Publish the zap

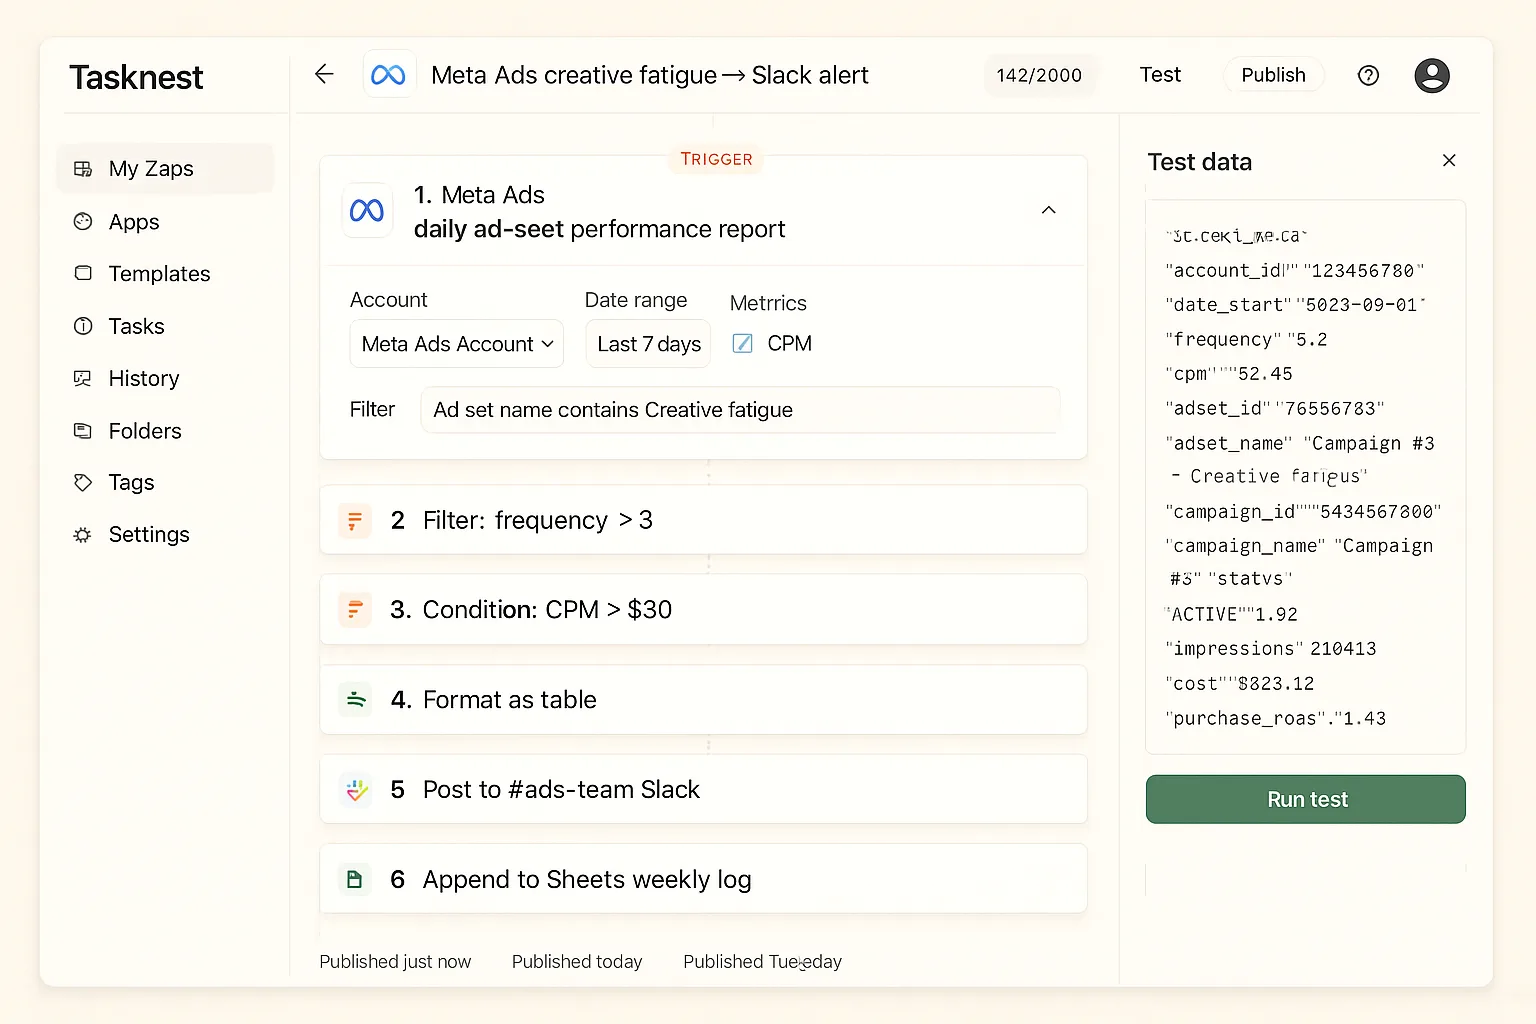[x=1273, y=75]
